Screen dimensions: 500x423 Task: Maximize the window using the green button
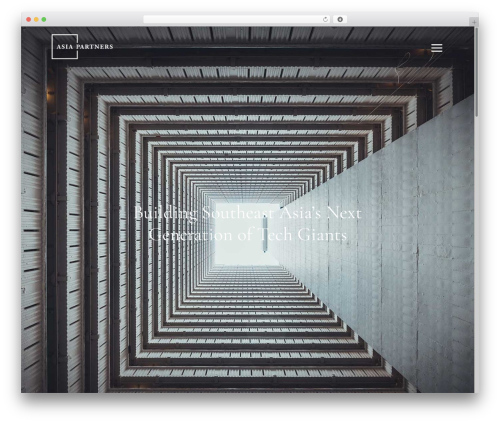pyautogui.click(x=44, y=19)
